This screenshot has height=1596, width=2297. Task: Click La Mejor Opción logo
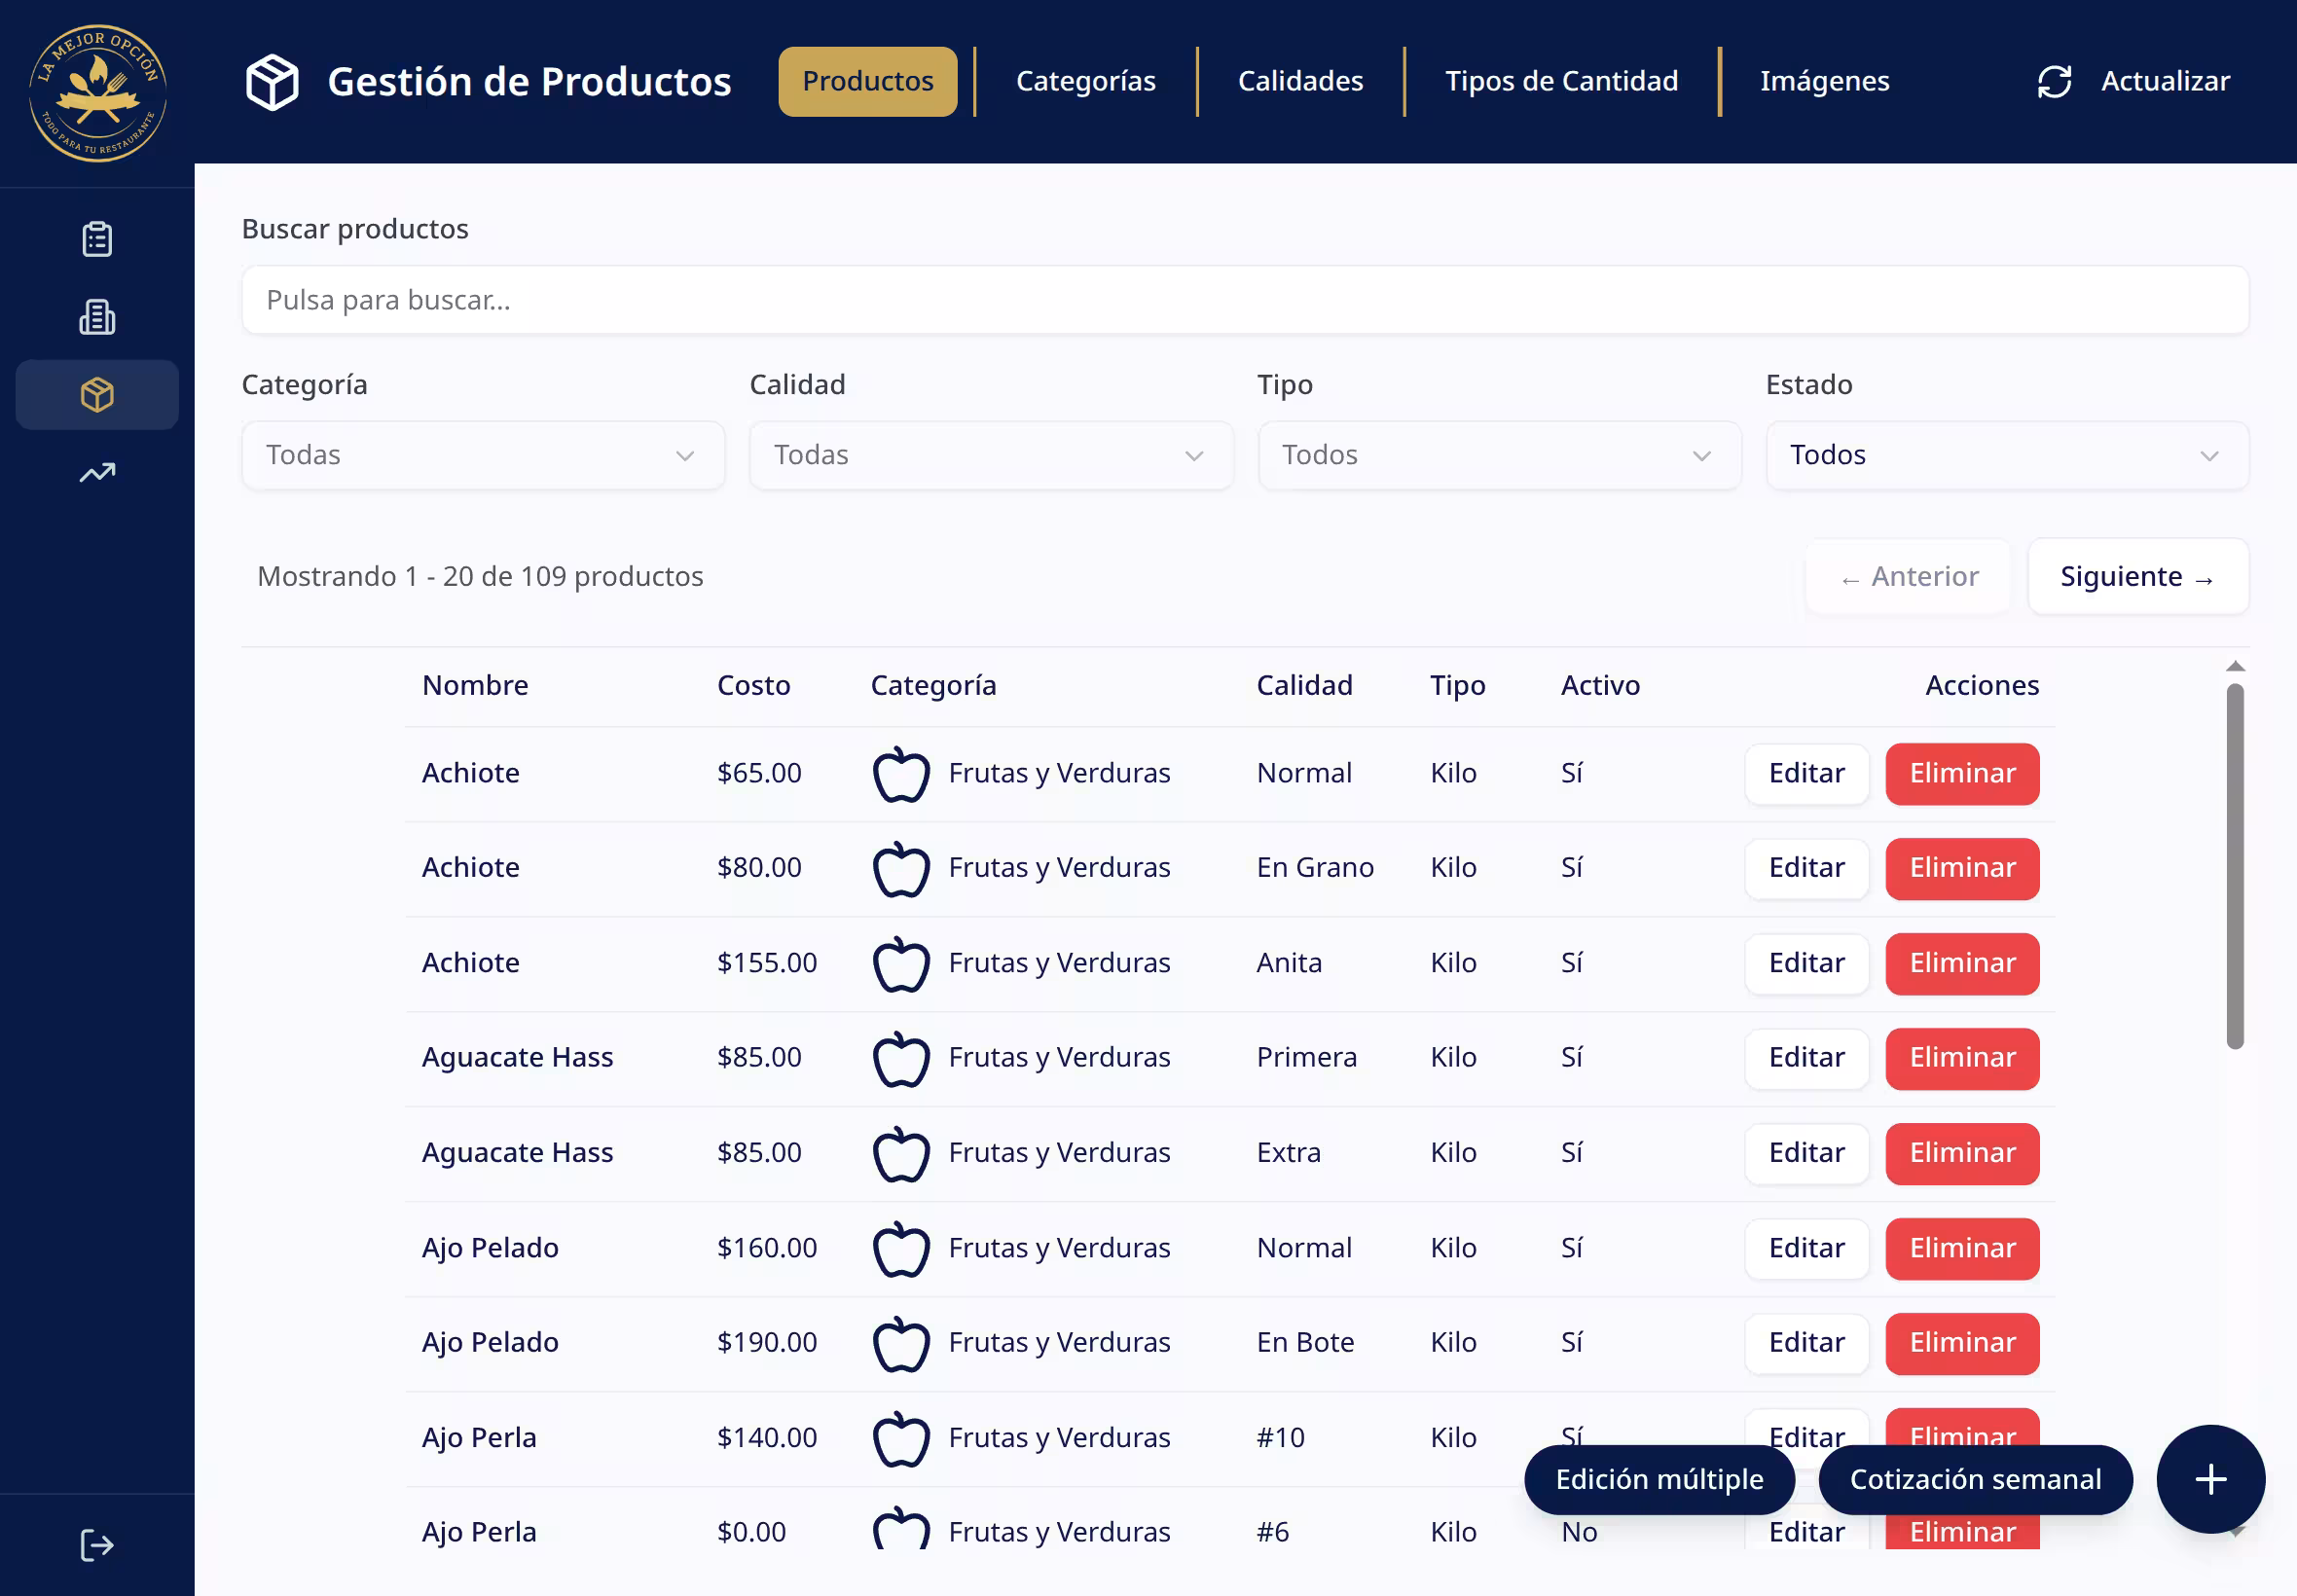coord(97,93)
